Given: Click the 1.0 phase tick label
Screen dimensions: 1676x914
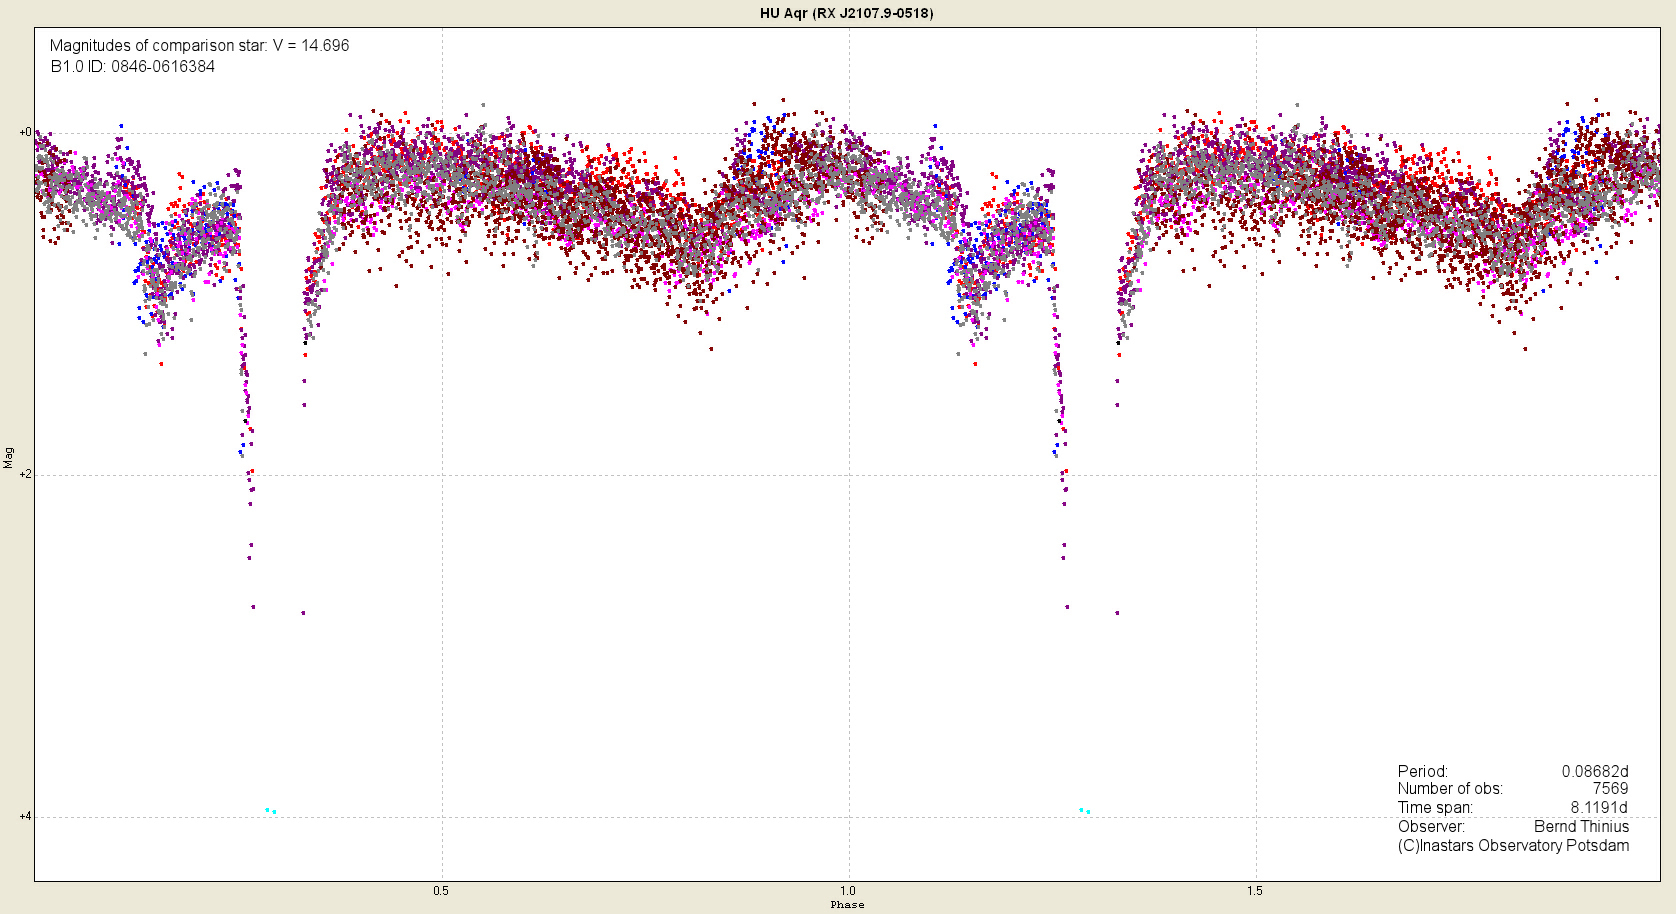Looking at the screenshot, I should point(848,891).
